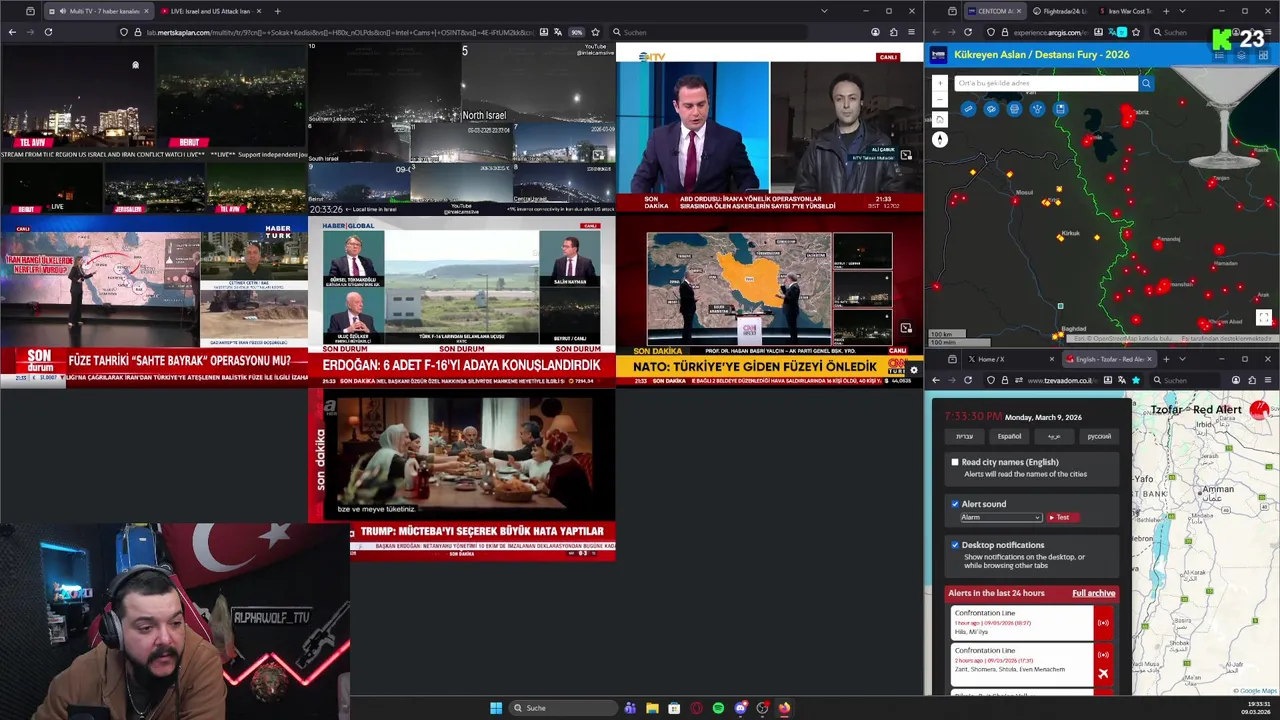This screenshot has width=1280, height=720.
Task: Switch to the Iran War Cost tab
Action: pos(1124,11)
